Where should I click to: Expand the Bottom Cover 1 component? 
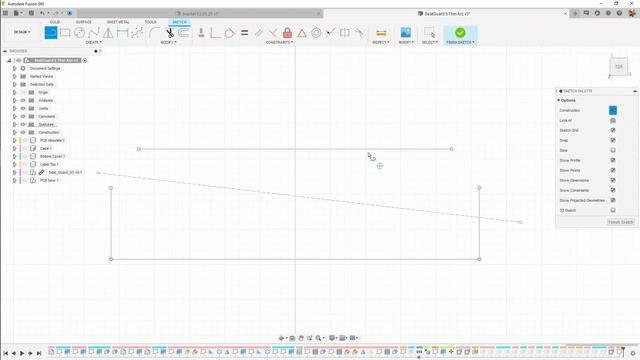pos(15,156)
